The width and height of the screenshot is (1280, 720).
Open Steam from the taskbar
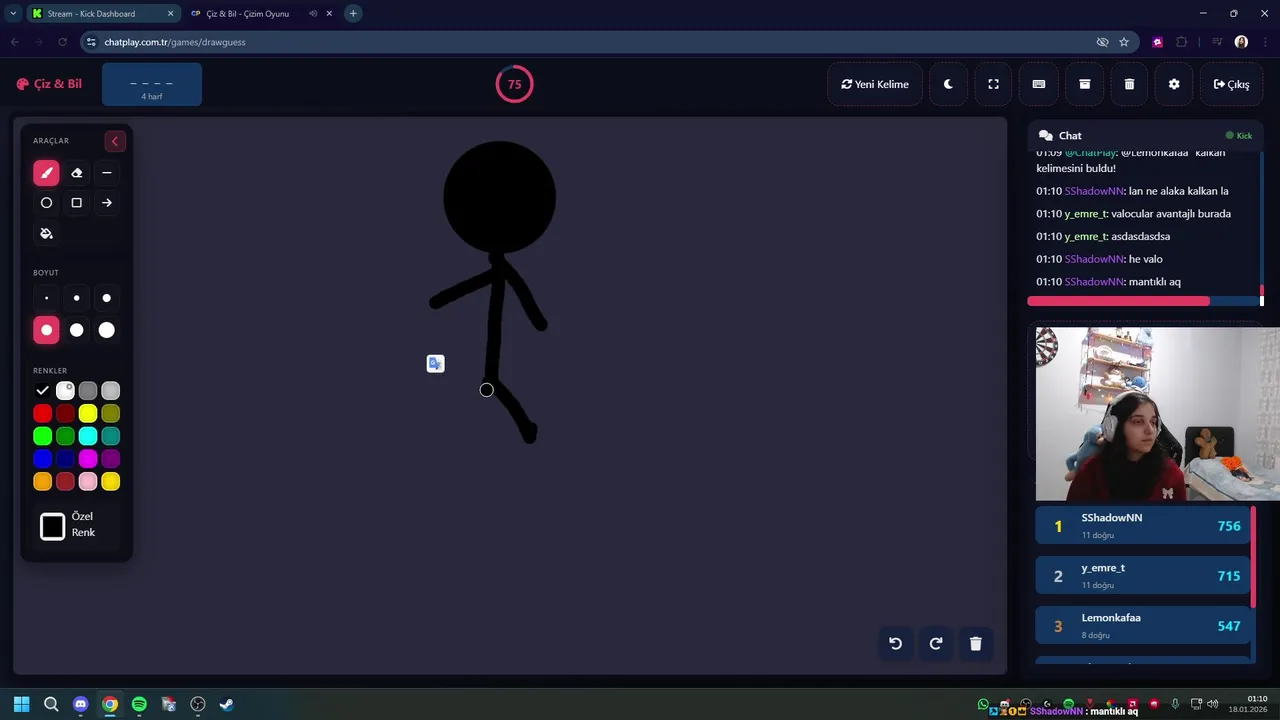coord(227,704)
